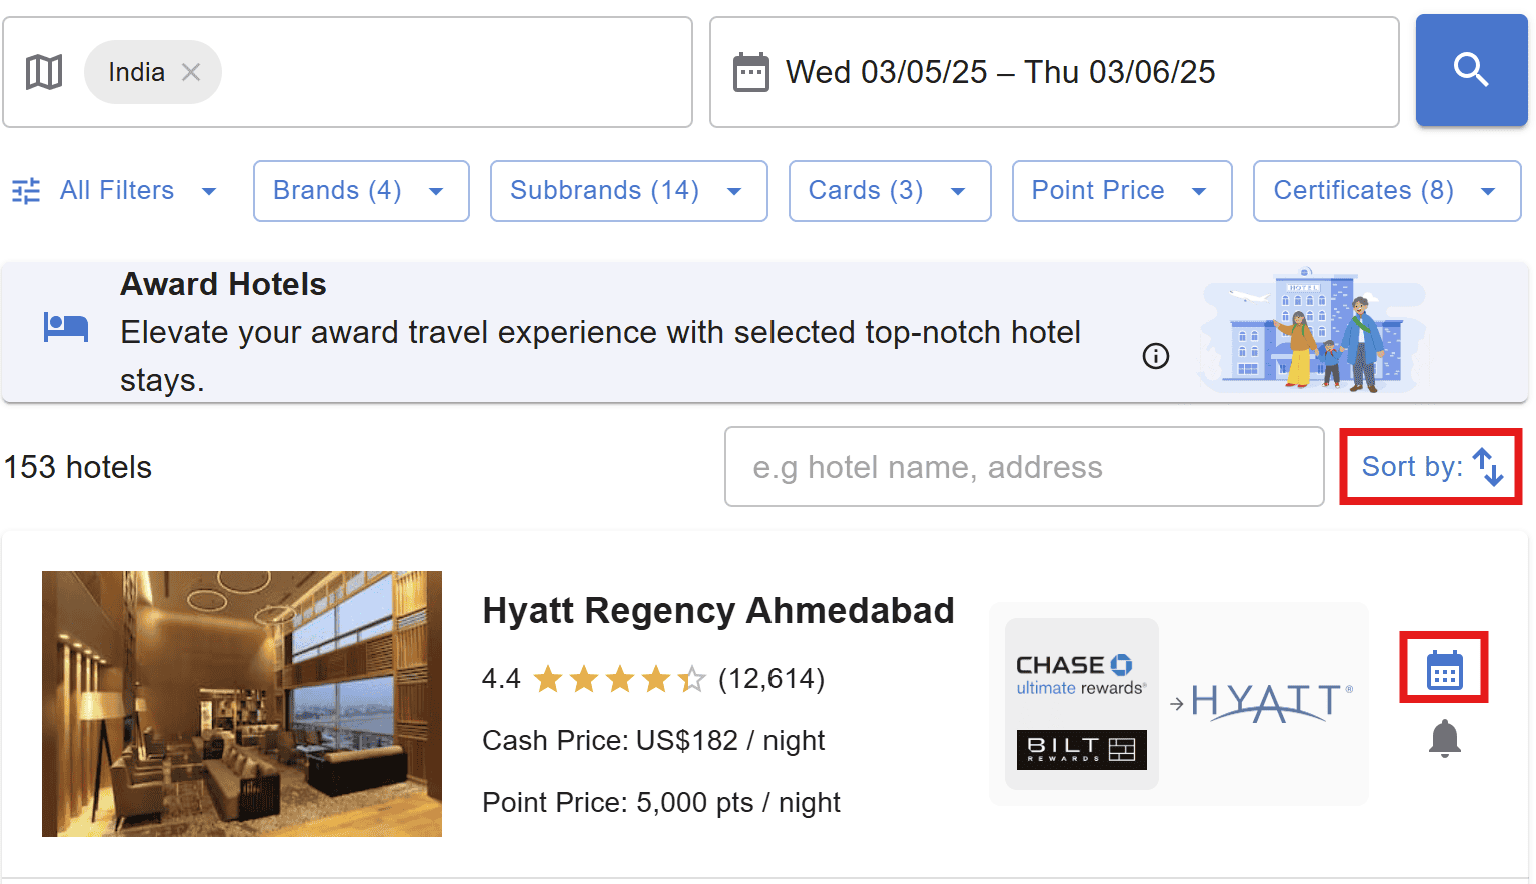View the Award Hotels info icon
The width and height of the screenshot is (1536, 884).
tap(1156, 356)
